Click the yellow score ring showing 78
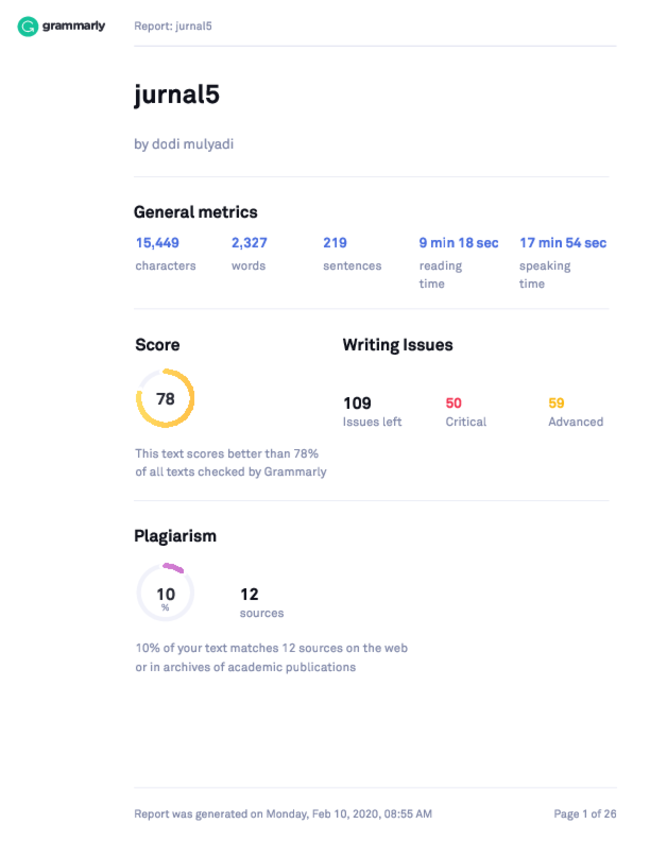Viewport: 650px width, 841px height. 165,398
